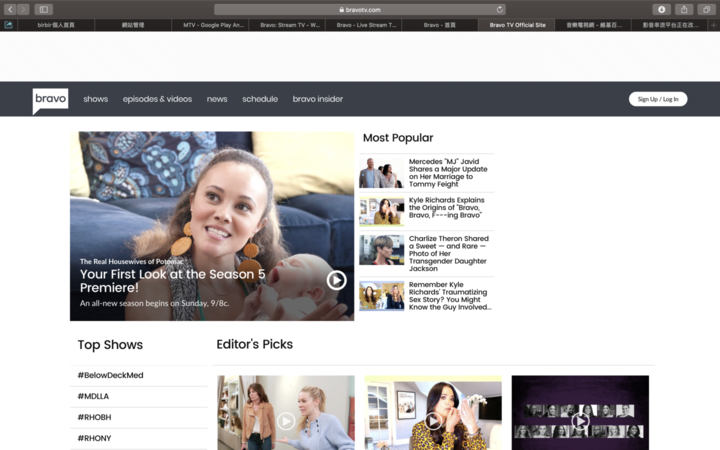Open Safari downloads icon
Viewport: 720px width, 450px height.
tap(661, 9)
